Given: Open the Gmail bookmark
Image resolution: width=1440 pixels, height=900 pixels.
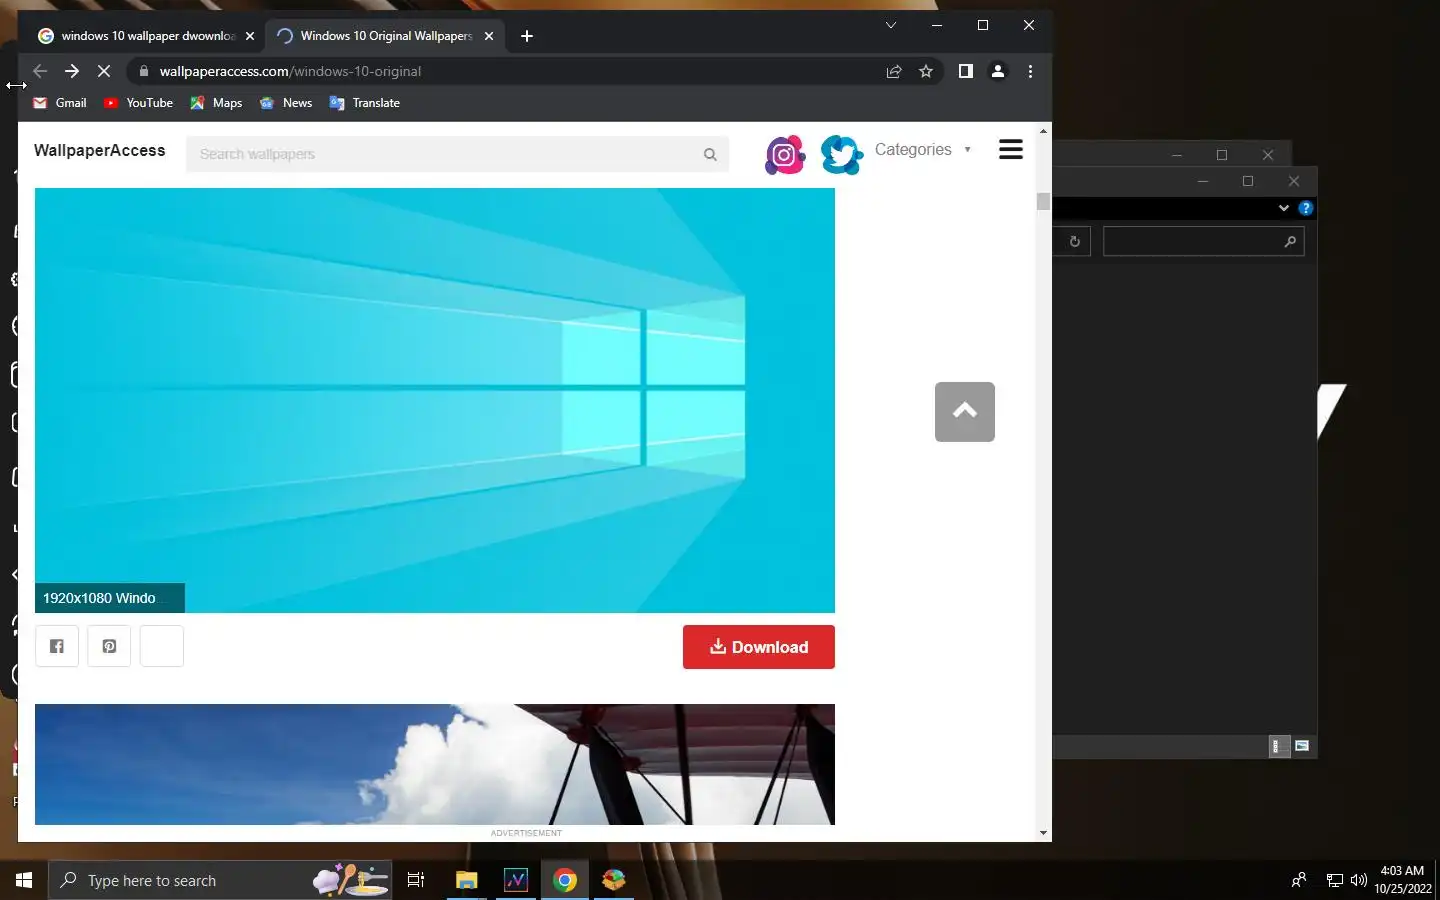Looking at the screenshot, I should click(60, 103).
